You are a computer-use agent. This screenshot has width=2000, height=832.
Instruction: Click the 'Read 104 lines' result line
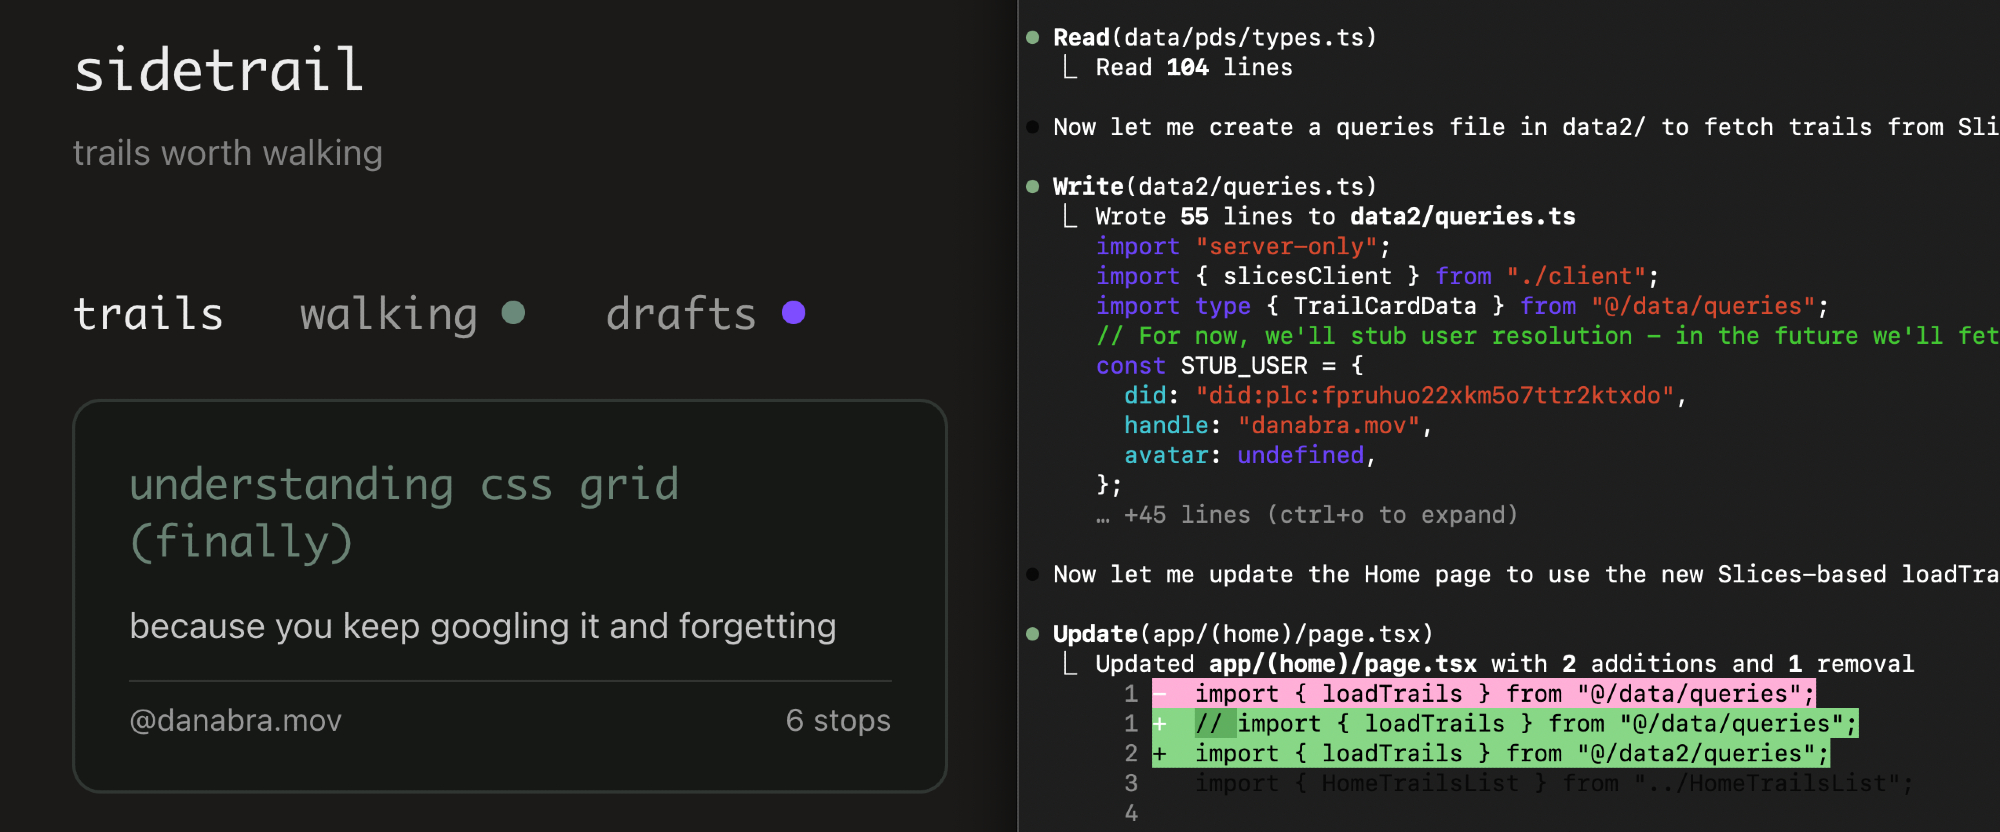tap(1193, 68)
